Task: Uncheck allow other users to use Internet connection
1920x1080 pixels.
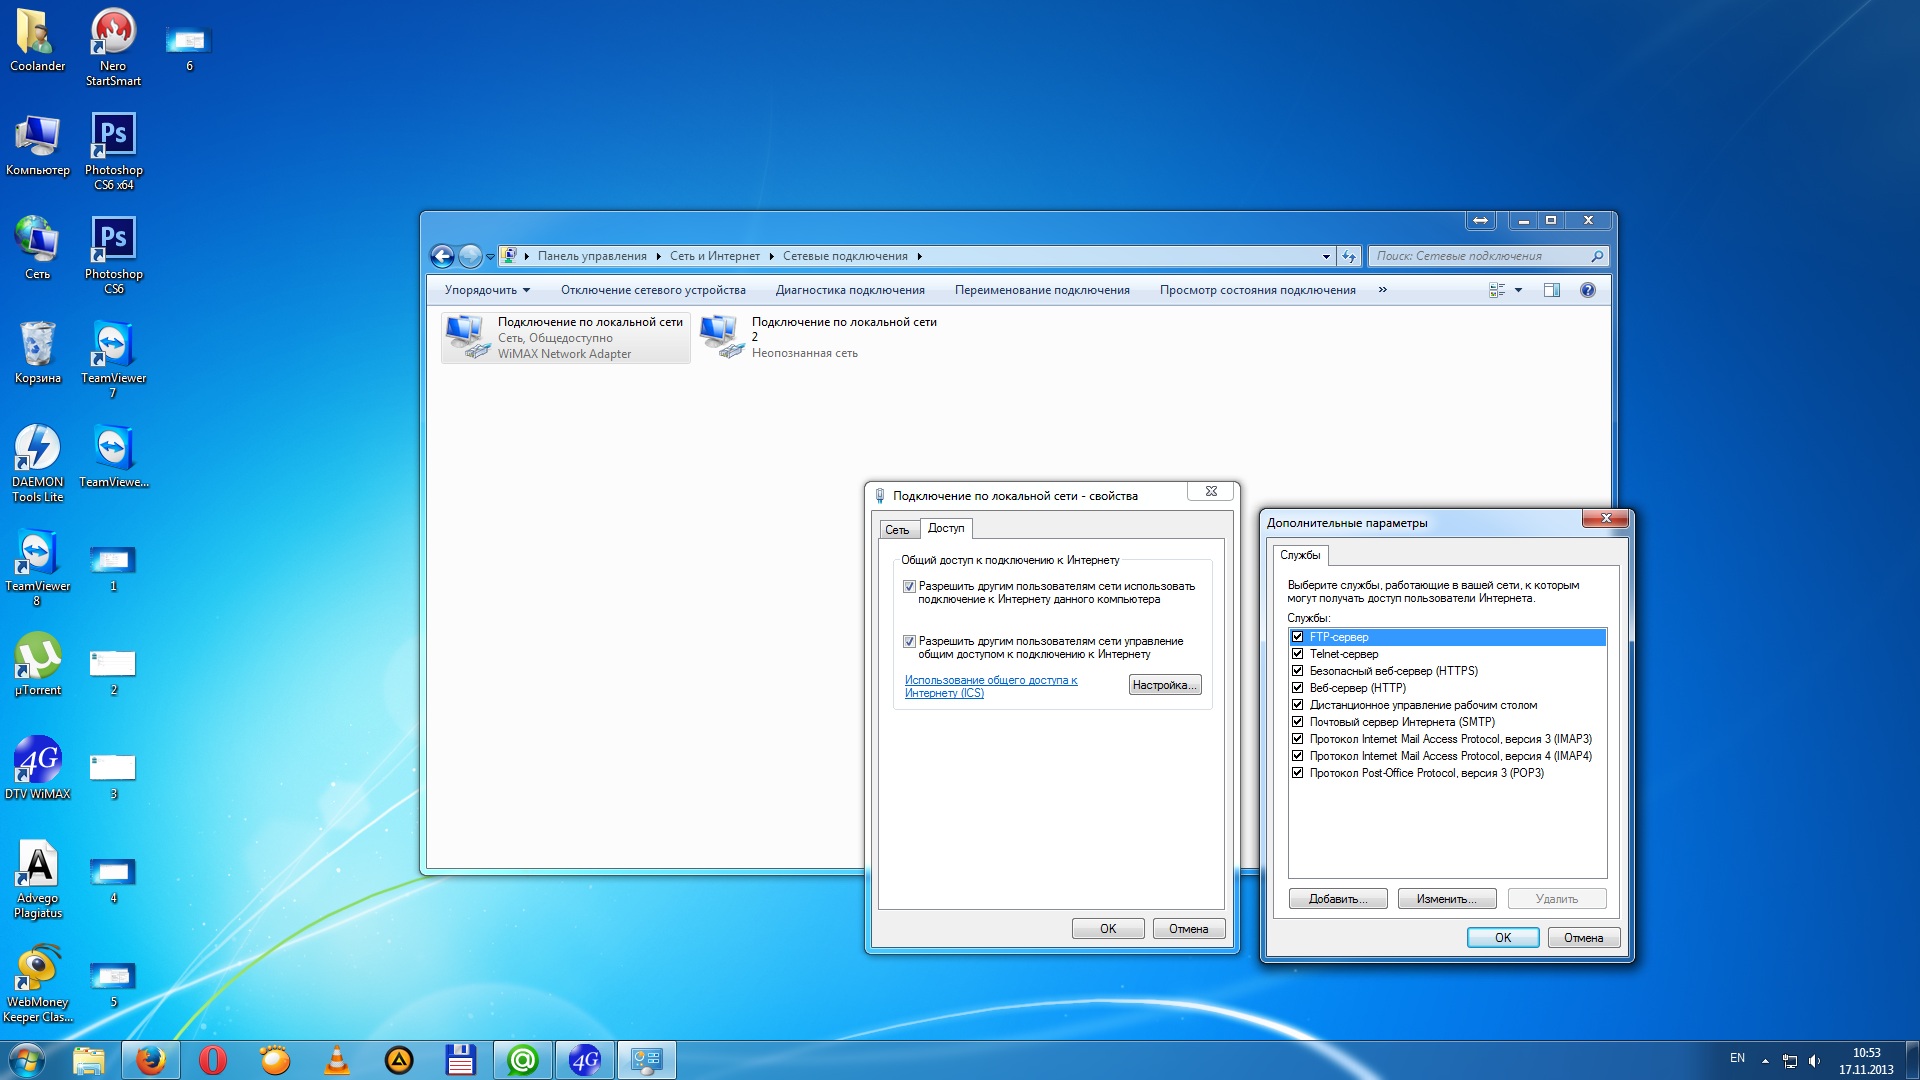Action: (x=909, y=587)
